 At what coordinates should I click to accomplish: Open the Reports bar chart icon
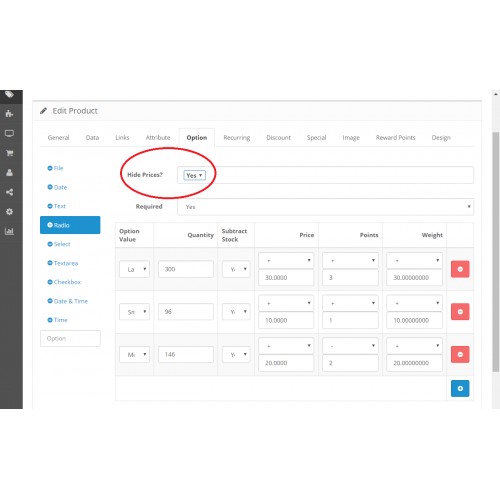pyautogui.click(x=9, y=231)
